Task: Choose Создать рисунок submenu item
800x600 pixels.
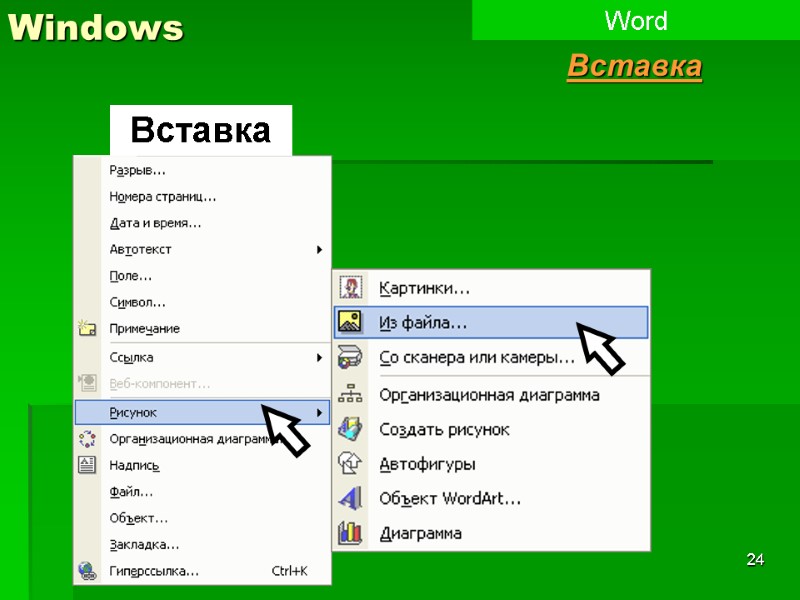Action: point(491,430)
